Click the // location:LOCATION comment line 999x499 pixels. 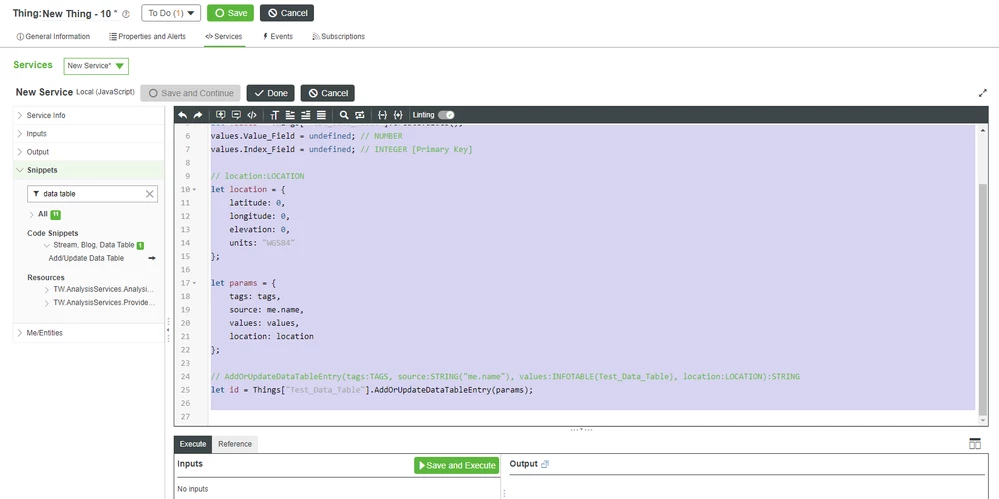tap(257, 176)
